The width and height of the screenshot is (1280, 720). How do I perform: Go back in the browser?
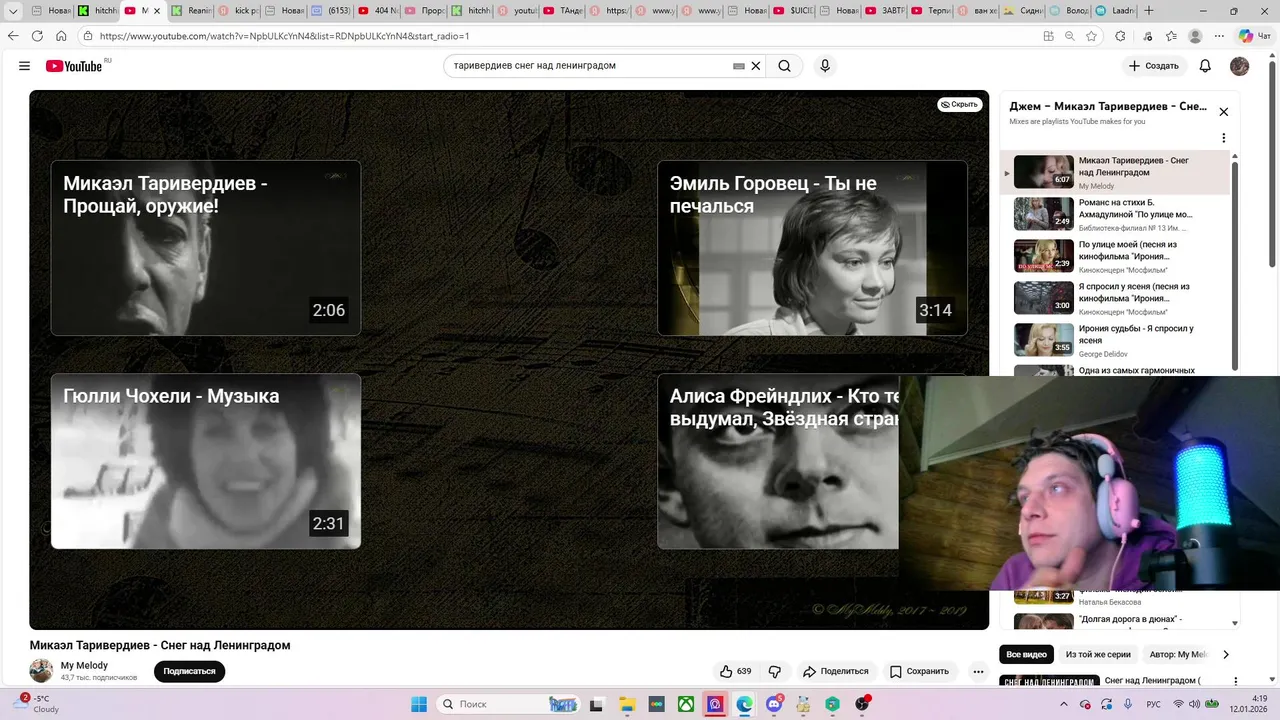click(x=13, y=36)
